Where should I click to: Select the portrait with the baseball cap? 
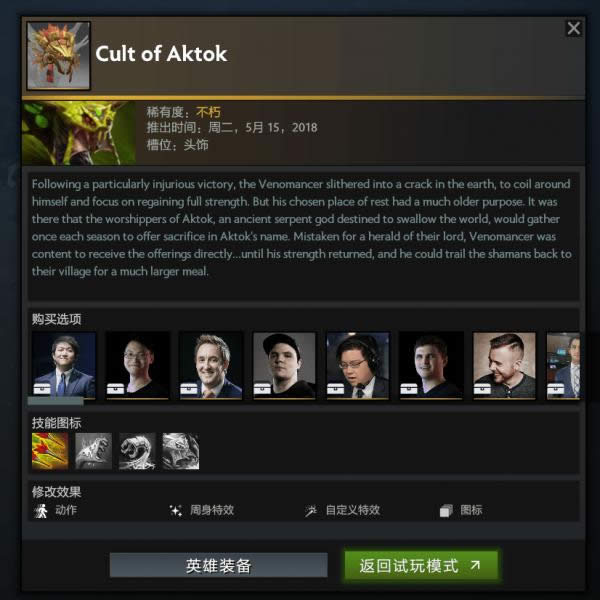click(284, 365)
